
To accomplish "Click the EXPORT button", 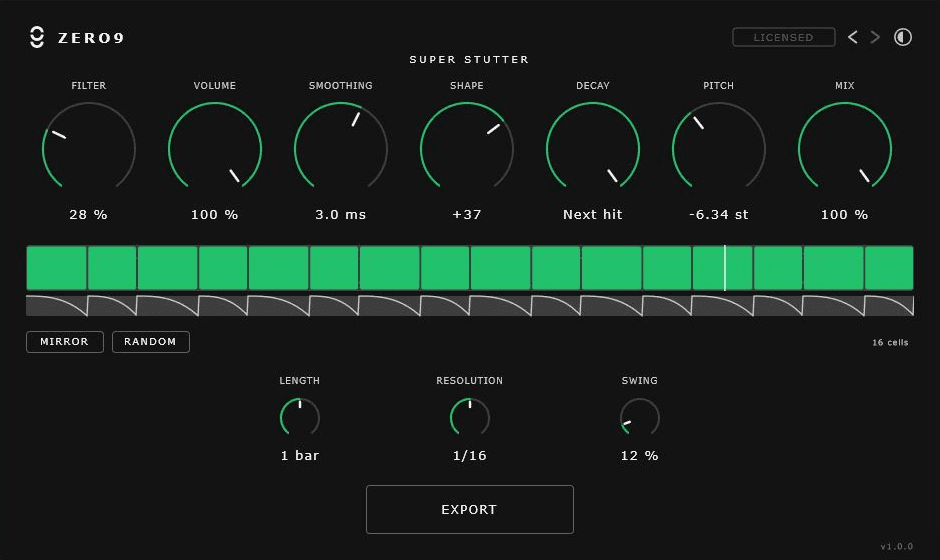I will 469,510.
